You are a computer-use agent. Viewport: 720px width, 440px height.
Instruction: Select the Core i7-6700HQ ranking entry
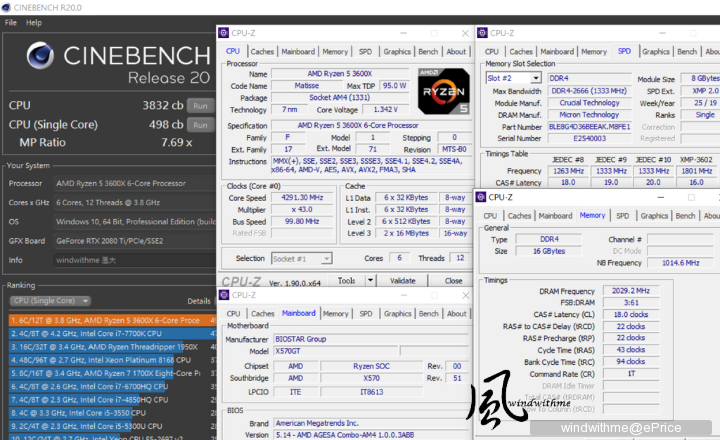tap(112, 387)
